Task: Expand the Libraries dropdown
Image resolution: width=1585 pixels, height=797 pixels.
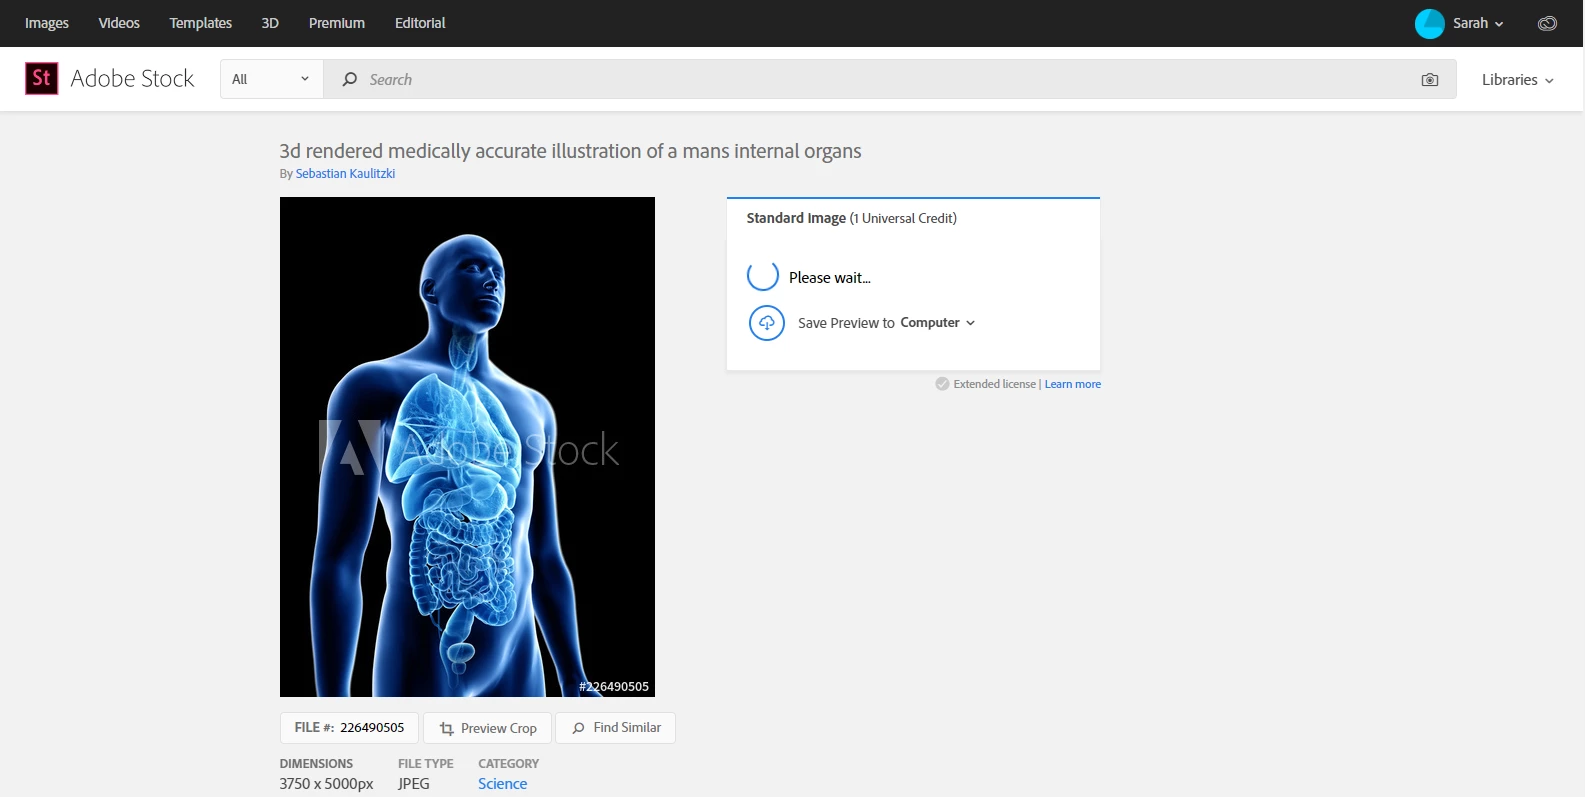Action: coord(1518,80)
